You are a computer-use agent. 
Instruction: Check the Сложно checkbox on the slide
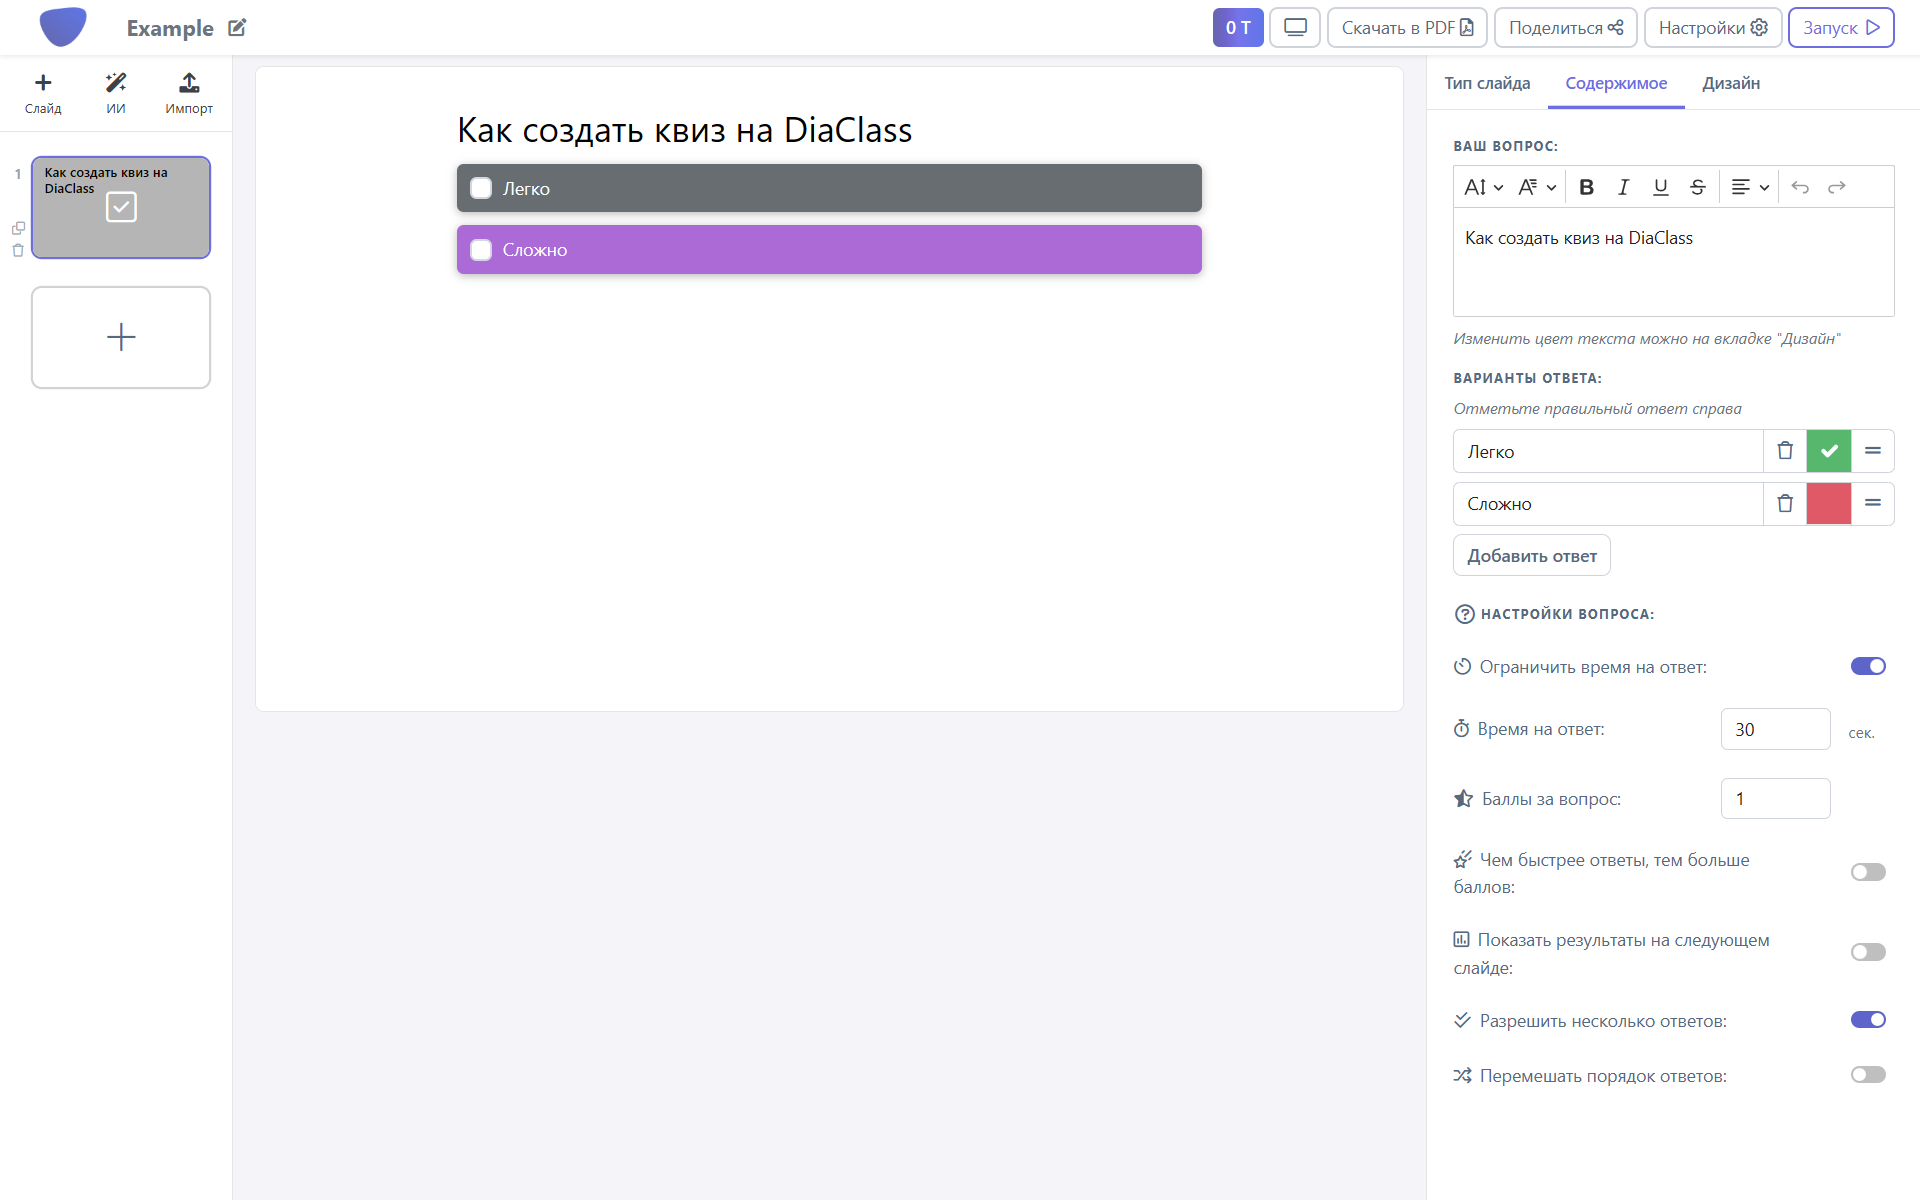point(481,250)
